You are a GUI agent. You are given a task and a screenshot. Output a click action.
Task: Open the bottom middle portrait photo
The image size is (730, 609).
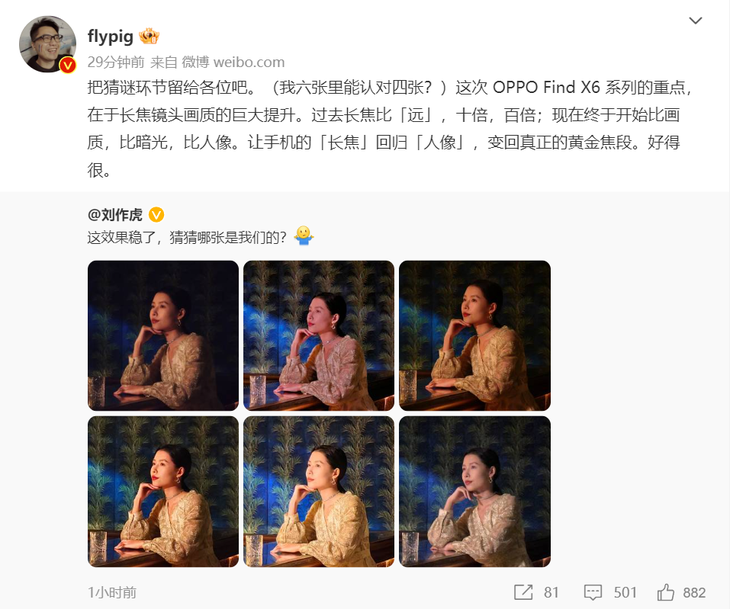point(318,492)
